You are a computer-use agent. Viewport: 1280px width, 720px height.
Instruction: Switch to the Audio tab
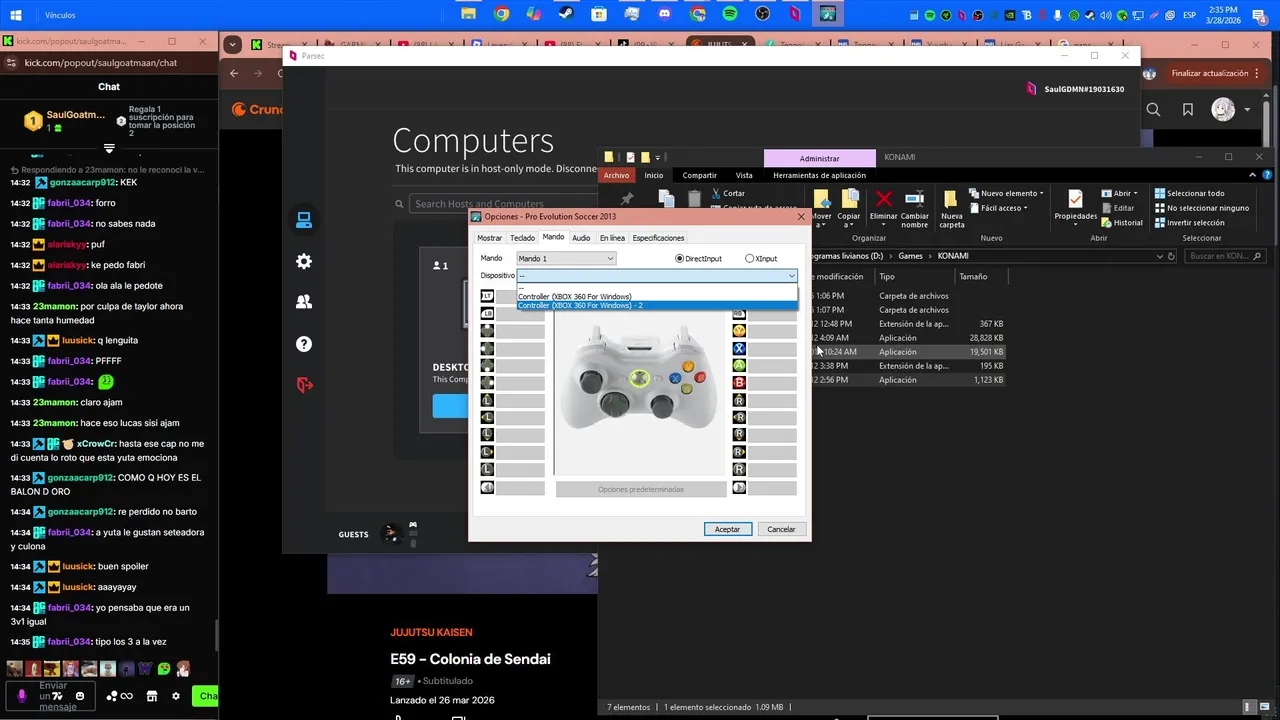[x=581, y=238]
